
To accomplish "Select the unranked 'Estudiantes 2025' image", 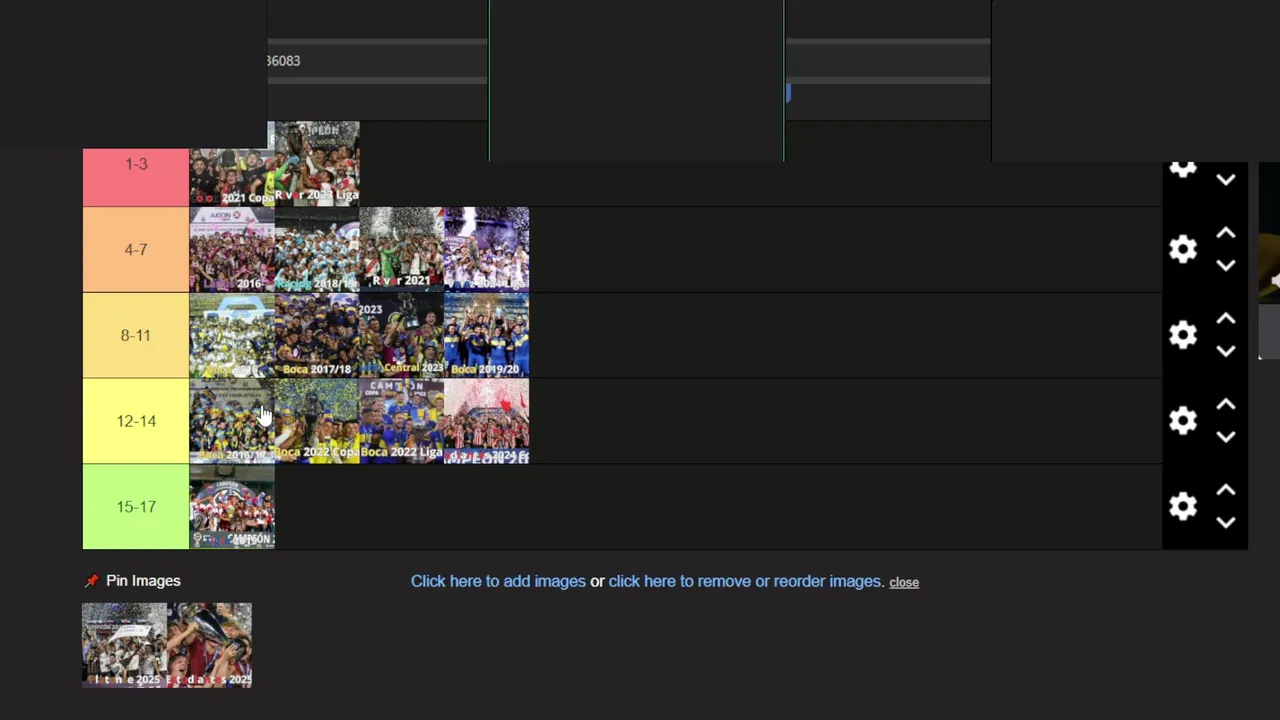I will point(209,645).
